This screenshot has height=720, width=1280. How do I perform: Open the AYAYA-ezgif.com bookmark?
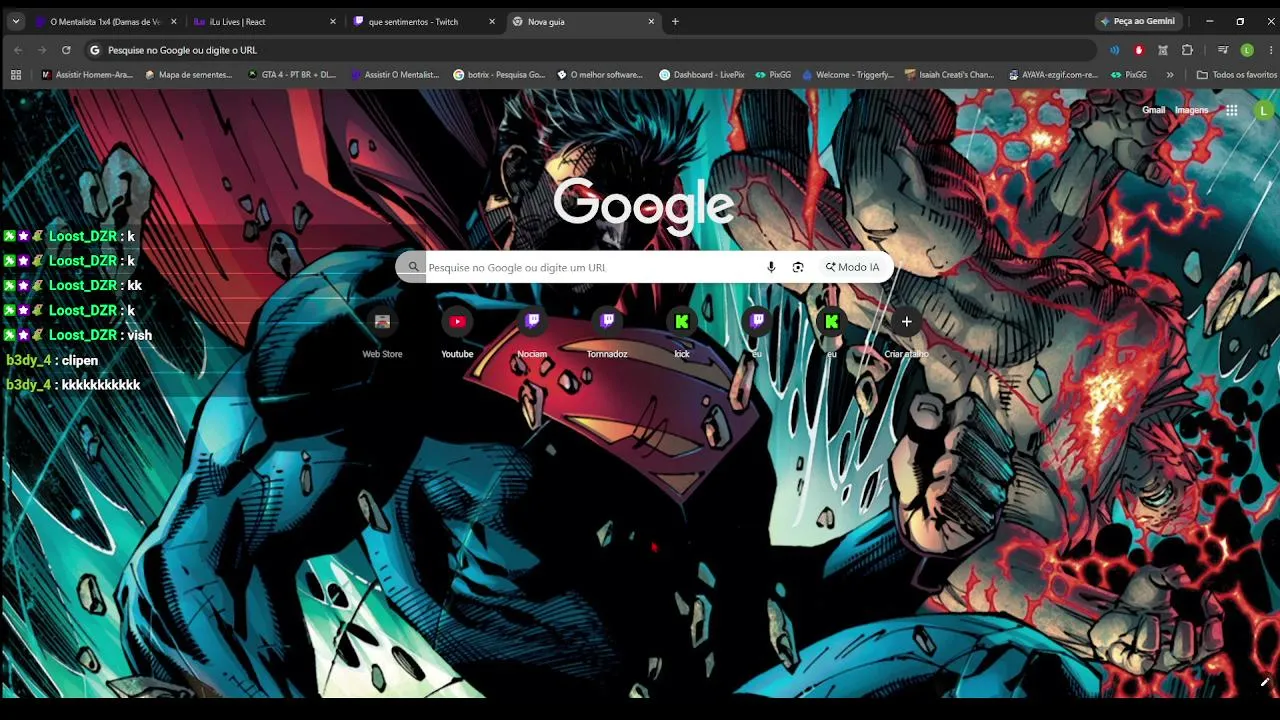point(1053,75)
